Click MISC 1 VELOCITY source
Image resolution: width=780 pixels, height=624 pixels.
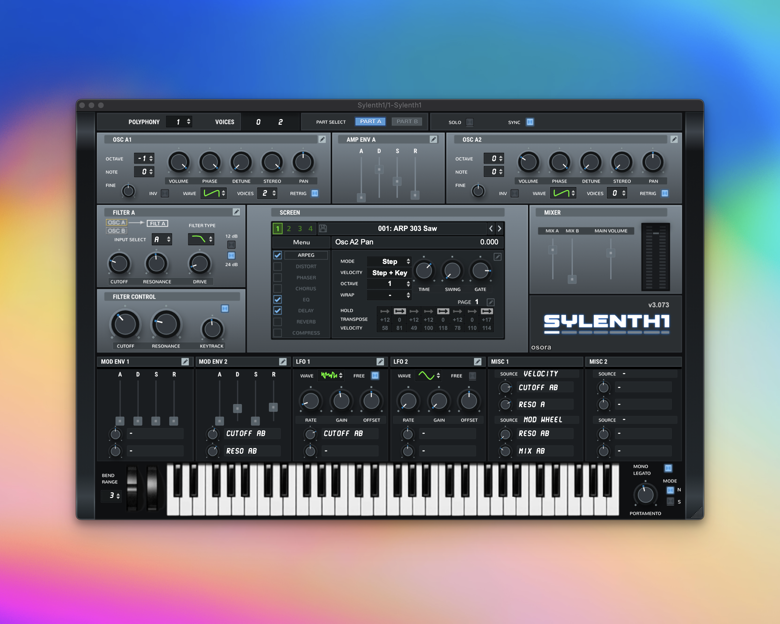coord(541,374)
